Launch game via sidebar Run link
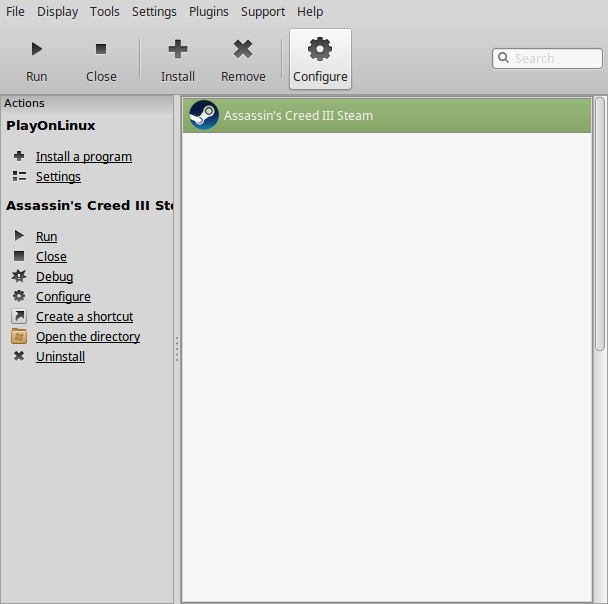Screen dimensions: 608x604 [x=47, y=236]
